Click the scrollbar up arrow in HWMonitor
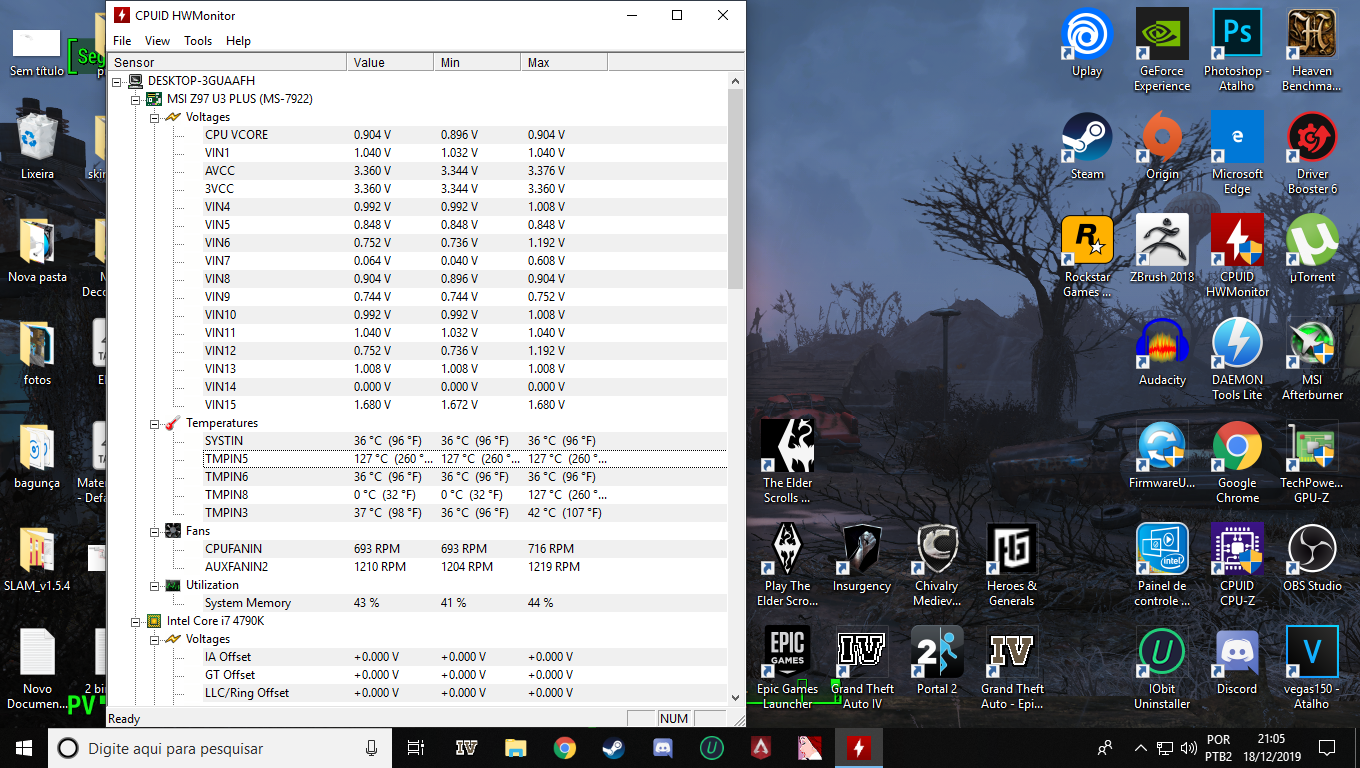The image size is (1360, 768). tap(736, 81)
